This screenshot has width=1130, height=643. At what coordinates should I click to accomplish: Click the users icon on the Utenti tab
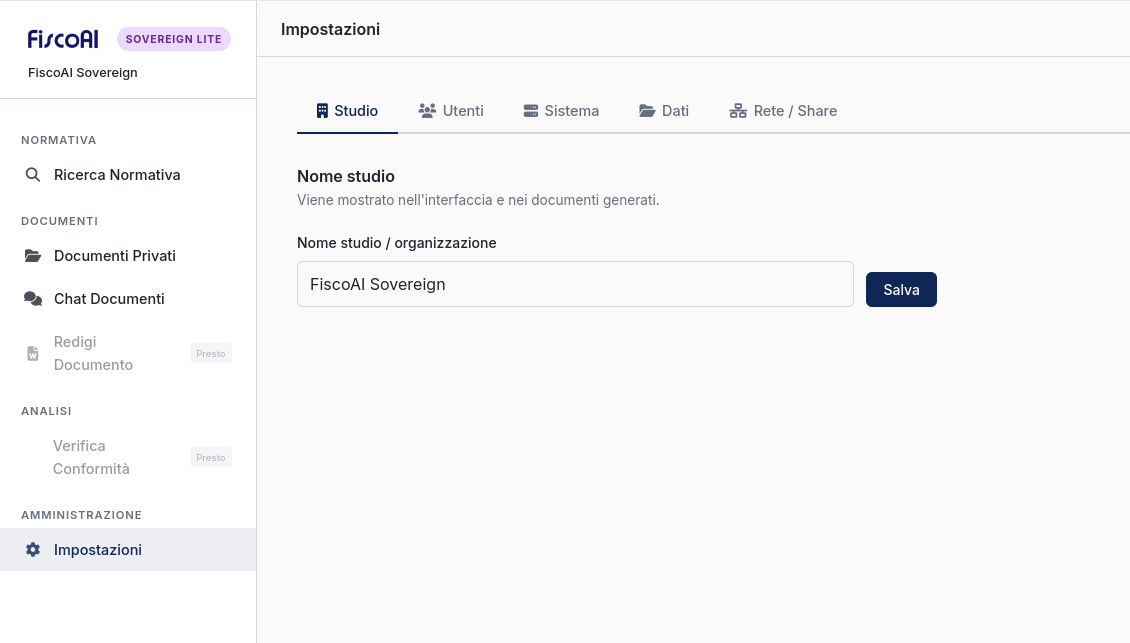point(427,110)
